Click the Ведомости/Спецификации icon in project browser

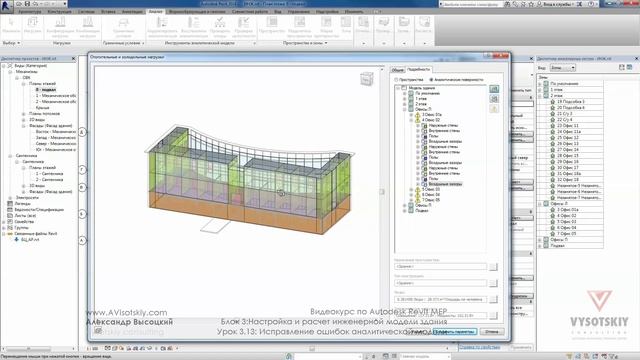pos(10,209)
